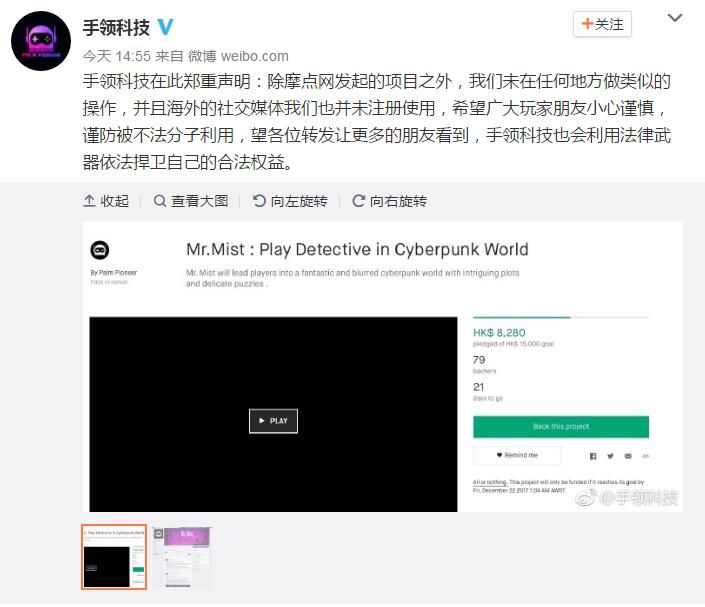Click the 手领科技 account name
The height and width of the screenshot is (607, 705).
tap(116, 27)
